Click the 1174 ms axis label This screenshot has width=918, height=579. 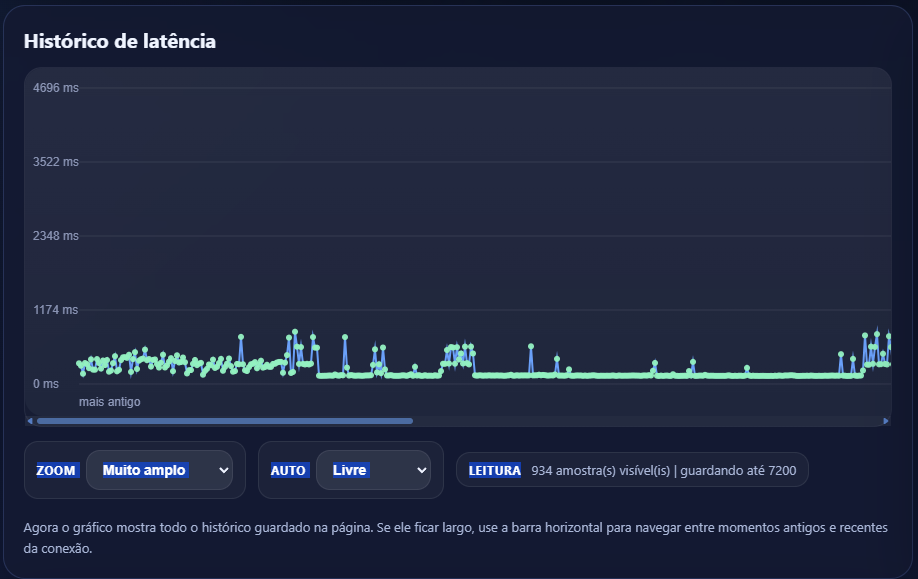[x=56, y=310]
